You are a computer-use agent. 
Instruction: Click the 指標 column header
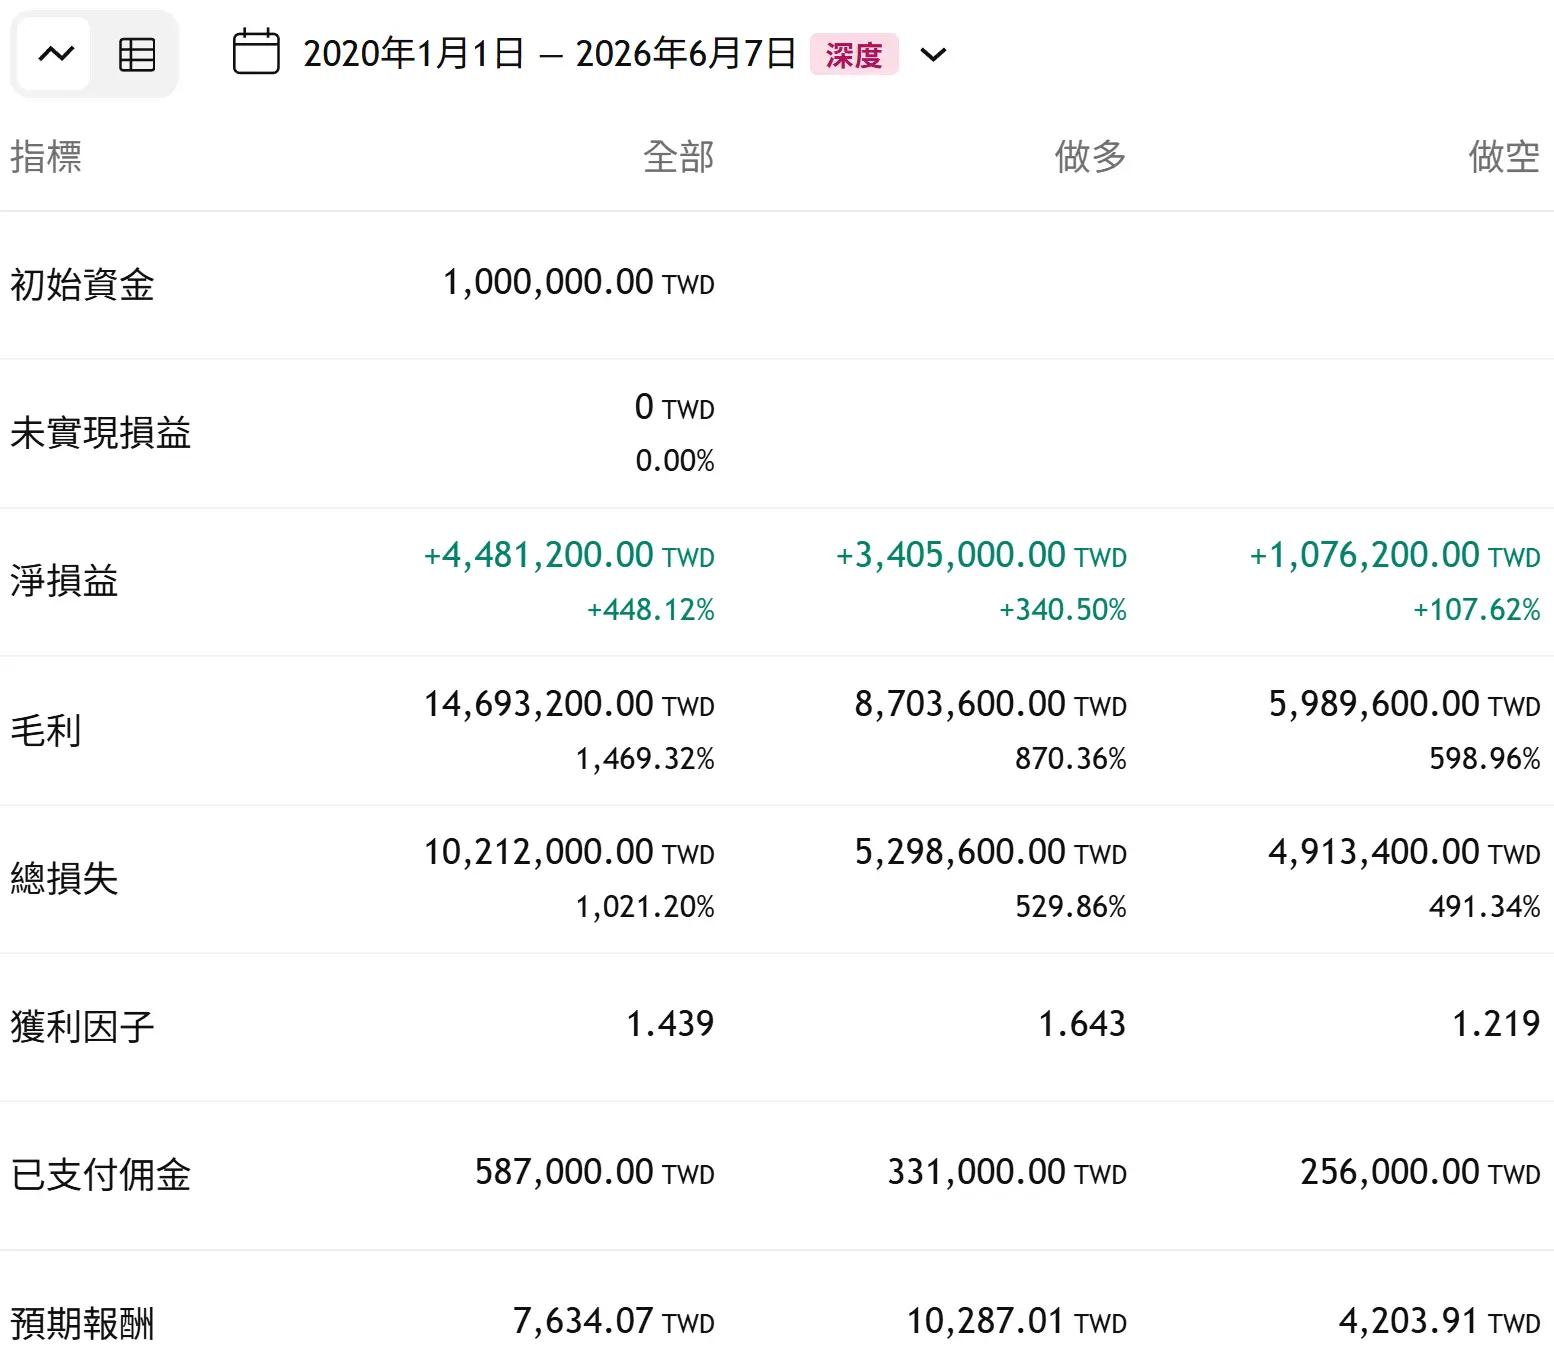click(x=46, y=157)
